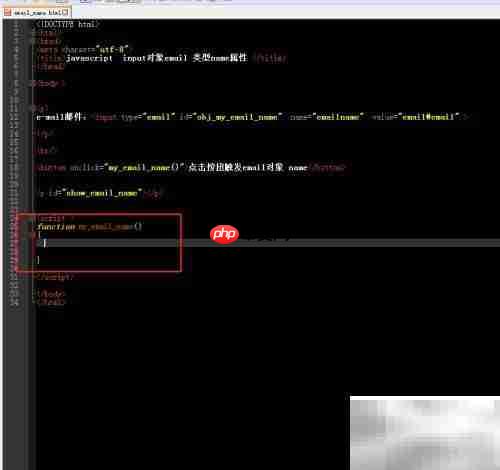Viewport: 500px width, 470px height.
Task: Click the closing body tag line
Action: pos(51,294)
